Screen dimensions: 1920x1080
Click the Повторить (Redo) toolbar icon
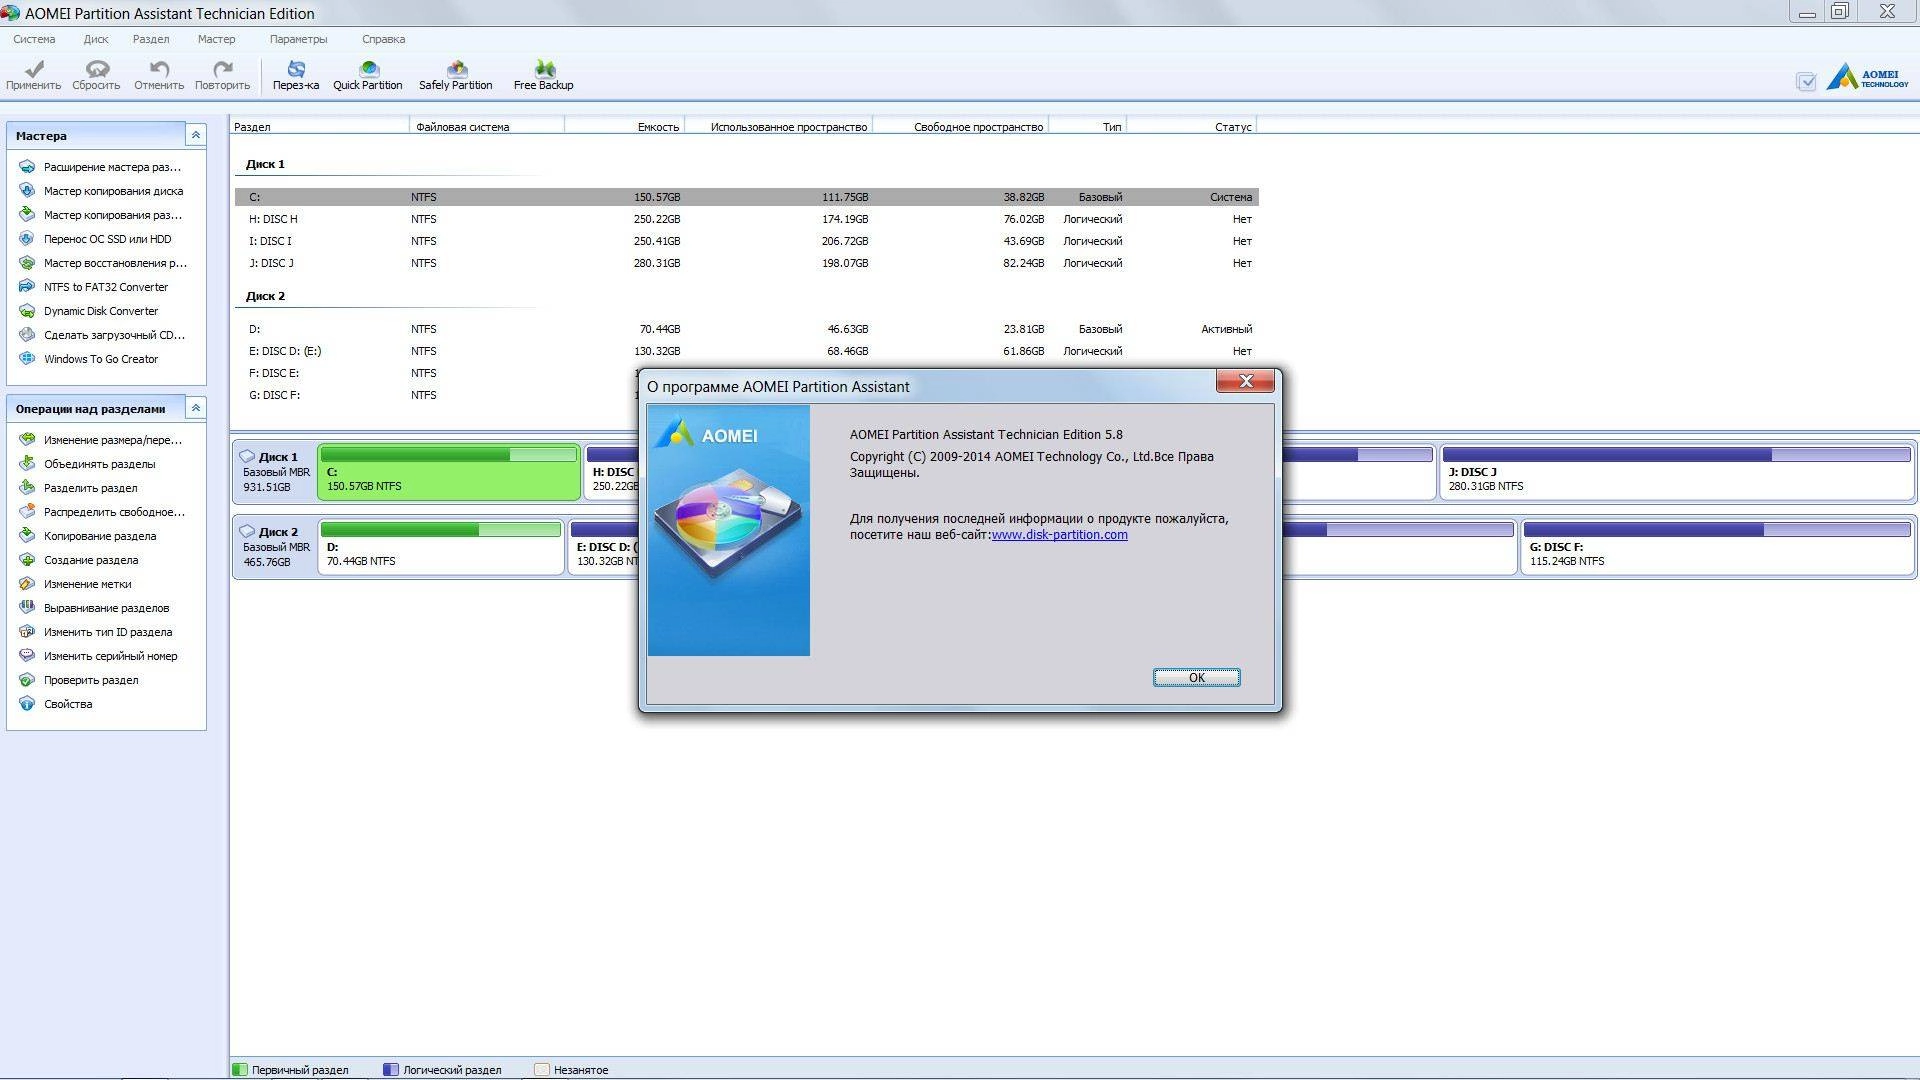coord(222,75)
